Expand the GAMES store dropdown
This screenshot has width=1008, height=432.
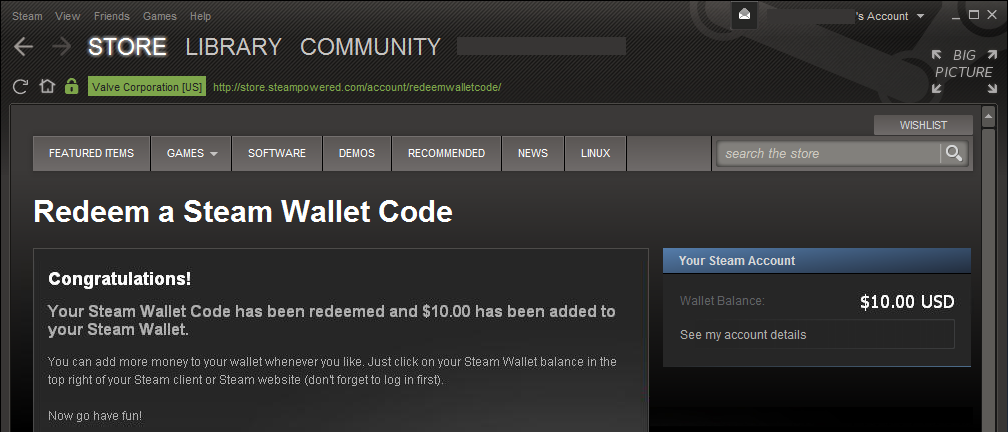coord(191,153)
